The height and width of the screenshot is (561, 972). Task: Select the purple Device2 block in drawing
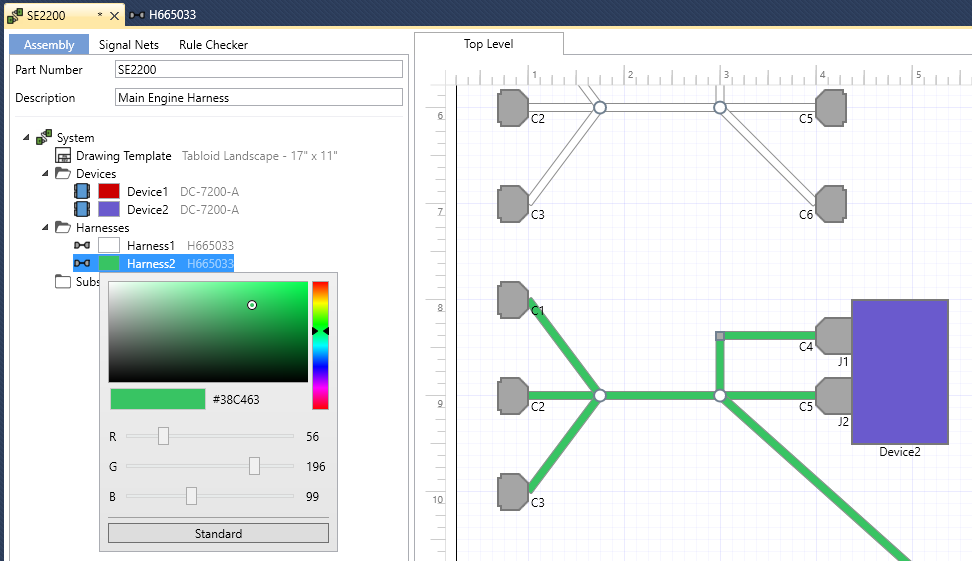coord(900,372)
